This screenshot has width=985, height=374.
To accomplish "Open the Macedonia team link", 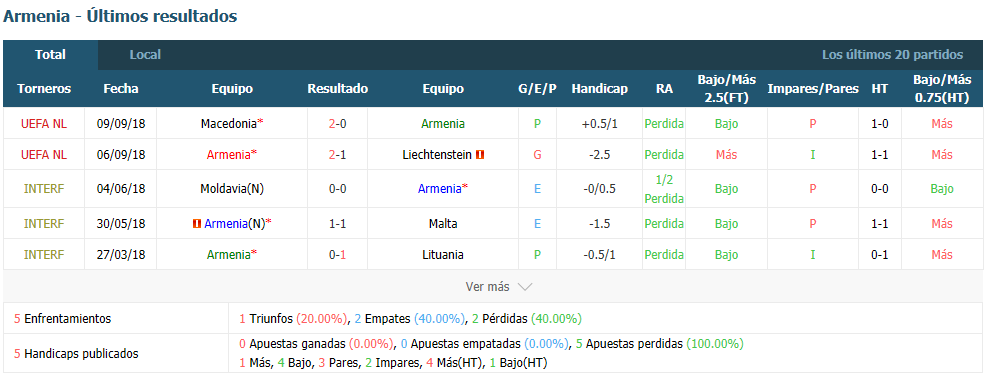I will click(229, 124).
